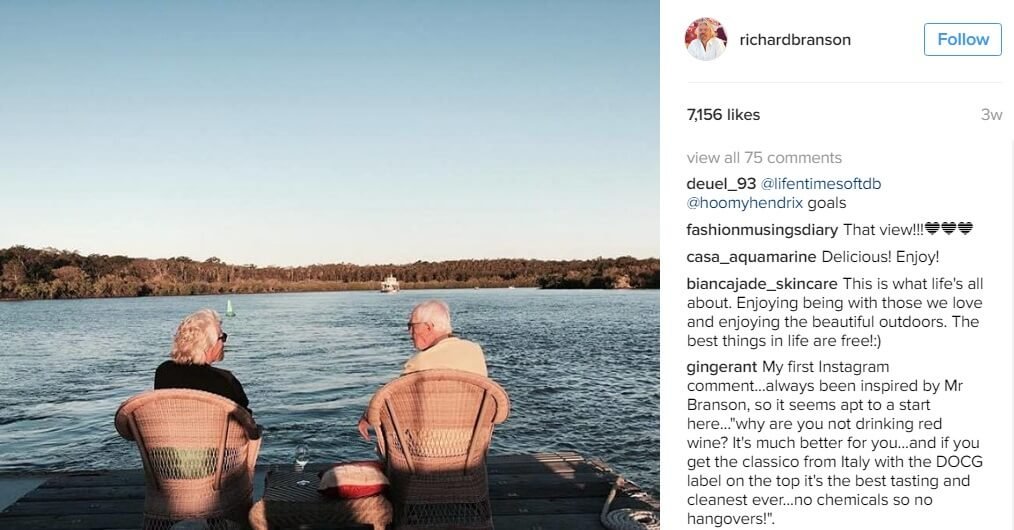Click the left wicker chair
1014x530 pixels.
(x=189, y=456)
